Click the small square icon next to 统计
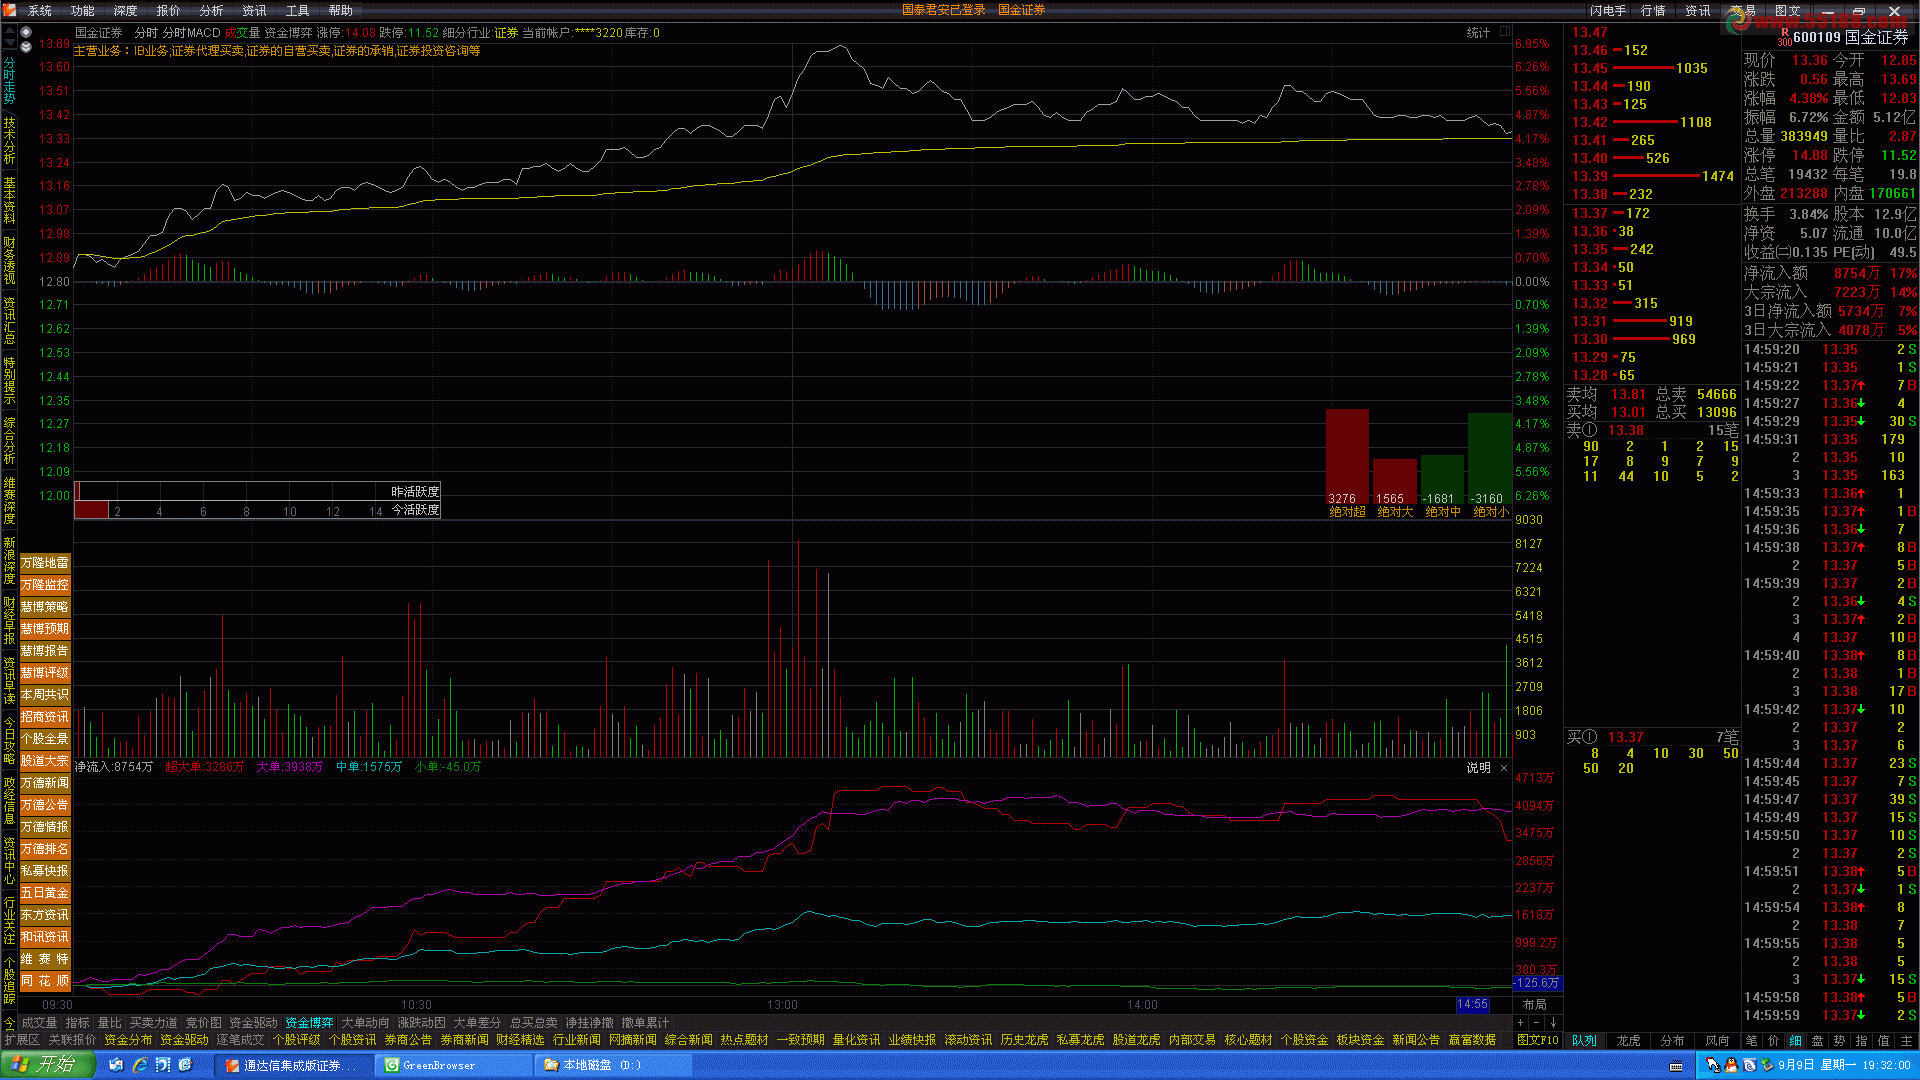This screenshot has height=1080, width=1920. (x=1505, y=32)
